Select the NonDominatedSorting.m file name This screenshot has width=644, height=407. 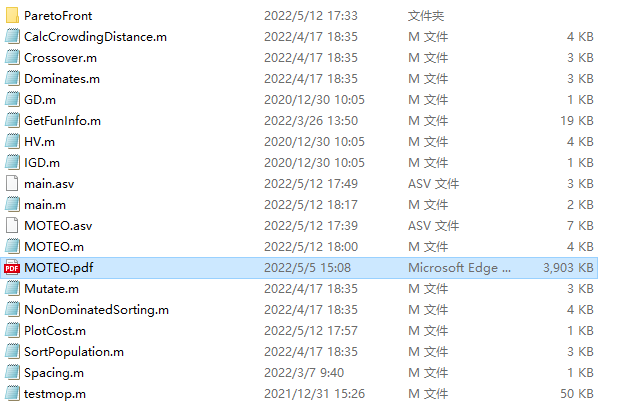96,310
